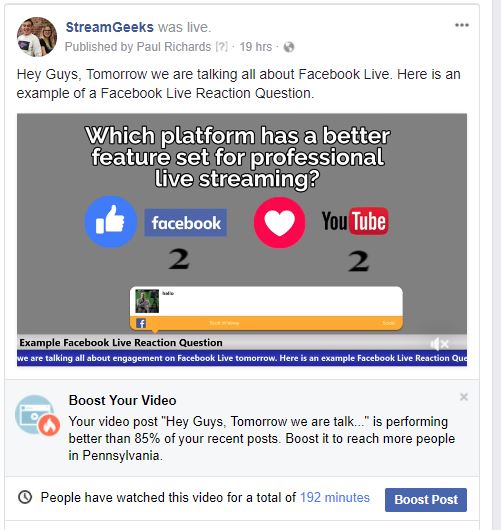This screenshot has height=530, width=501.
Task: Click the question mark beside Paul Richards
Action: [221, 47]
